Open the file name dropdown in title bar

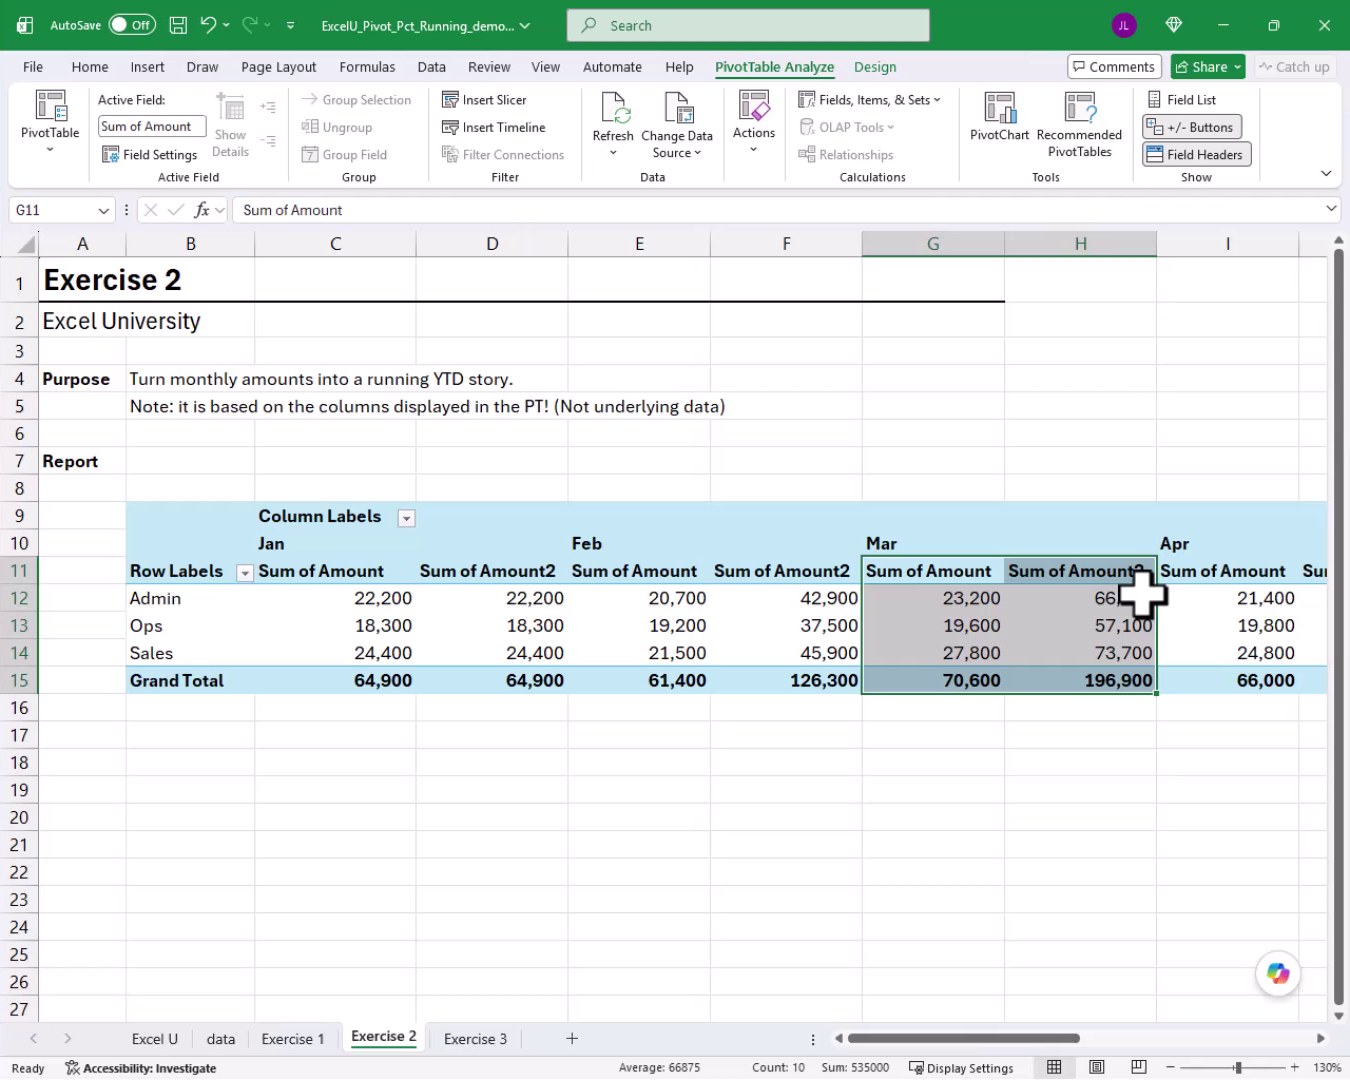(524, 26)
